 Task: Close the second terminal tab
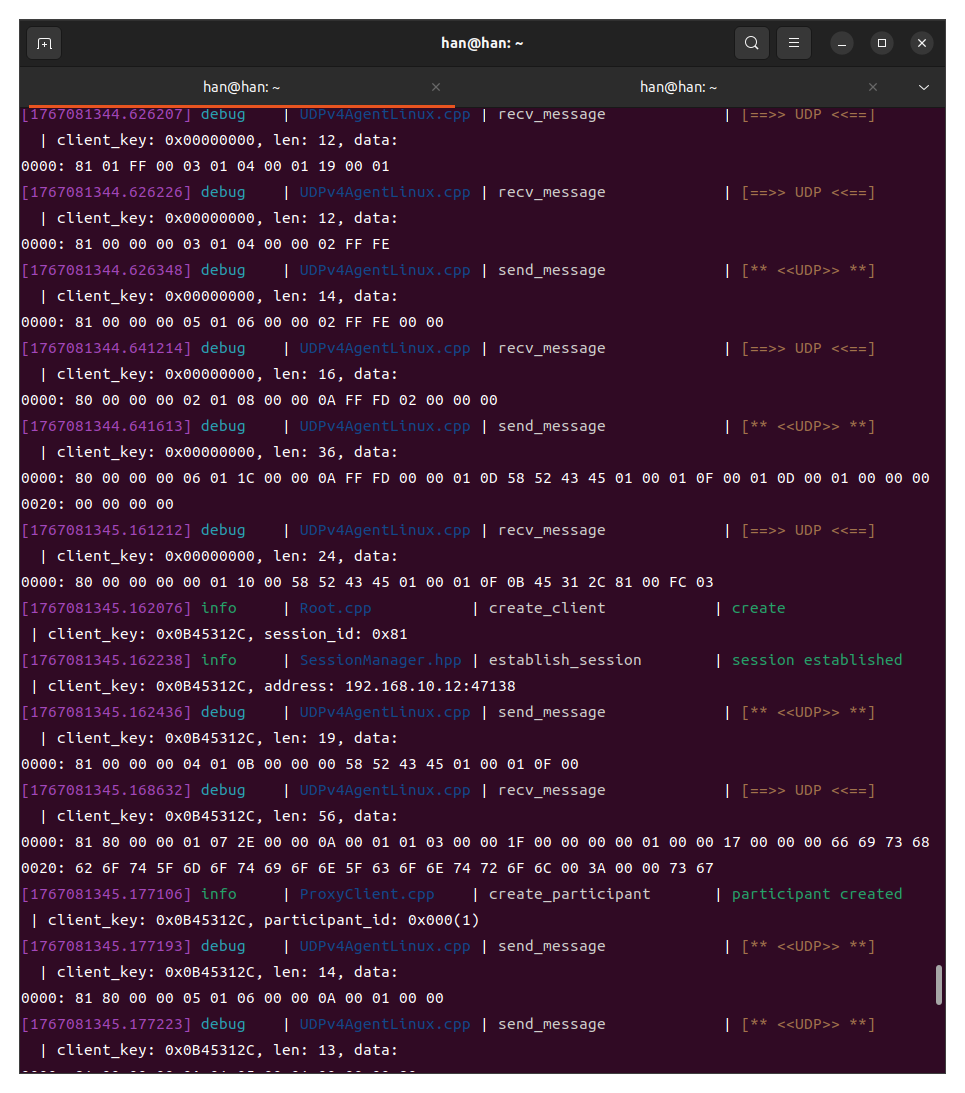click(x=873, y=87)
